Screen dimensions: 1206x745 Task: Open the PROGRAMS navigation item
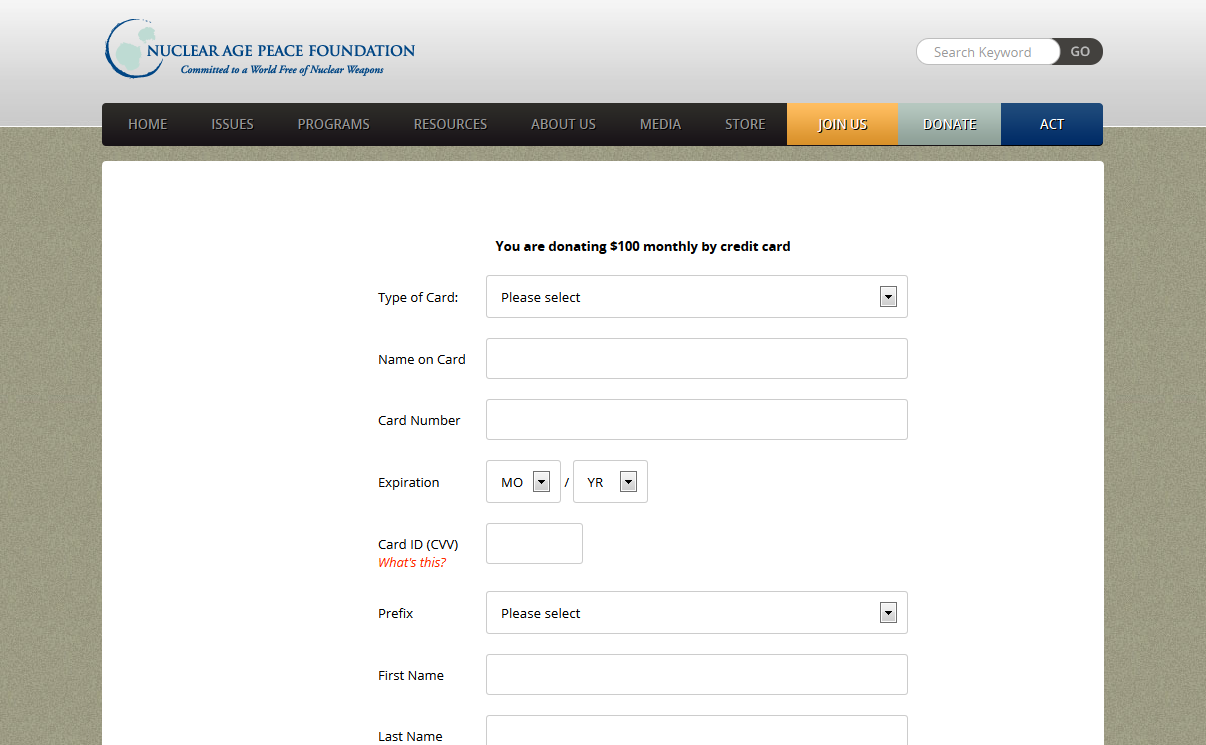point(333,125)
